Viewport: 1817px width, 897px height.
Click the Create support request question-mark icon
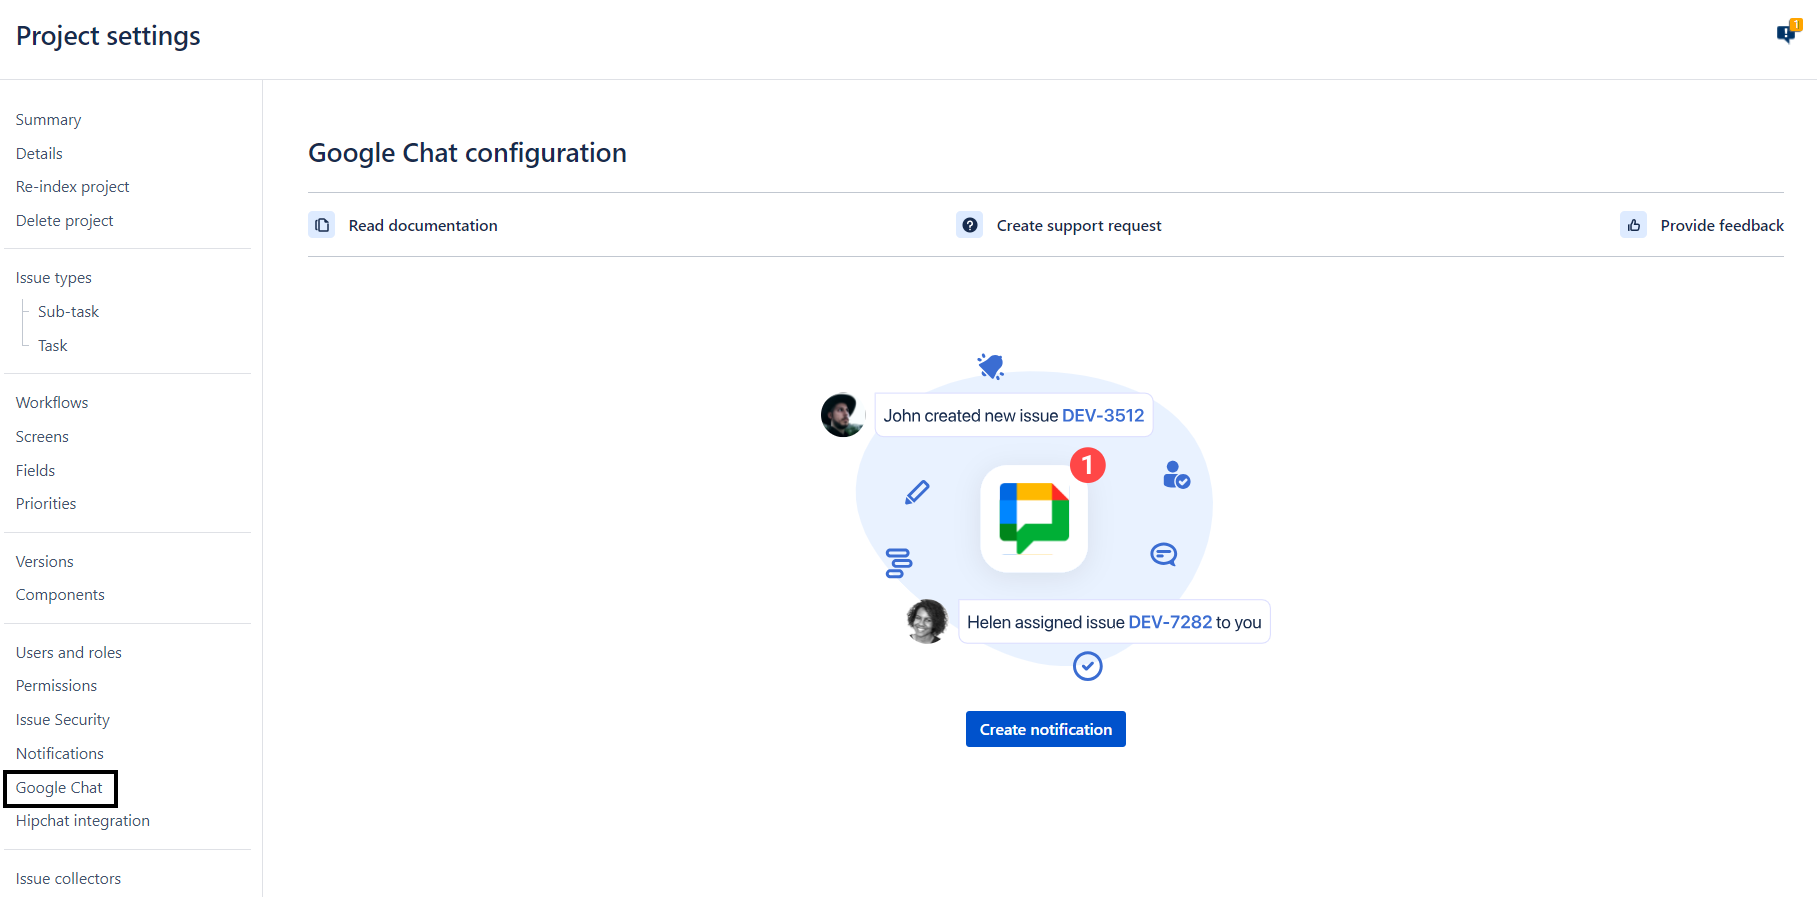(x=969, y=225)
